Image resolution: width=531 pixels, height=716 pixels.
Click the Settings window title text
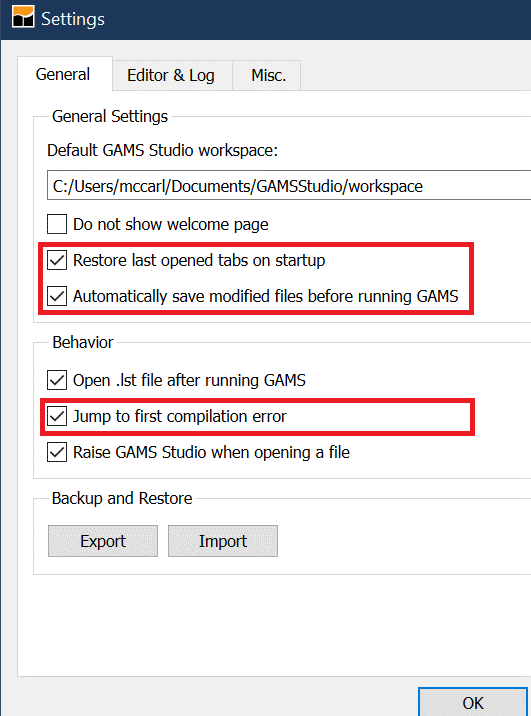73,19
